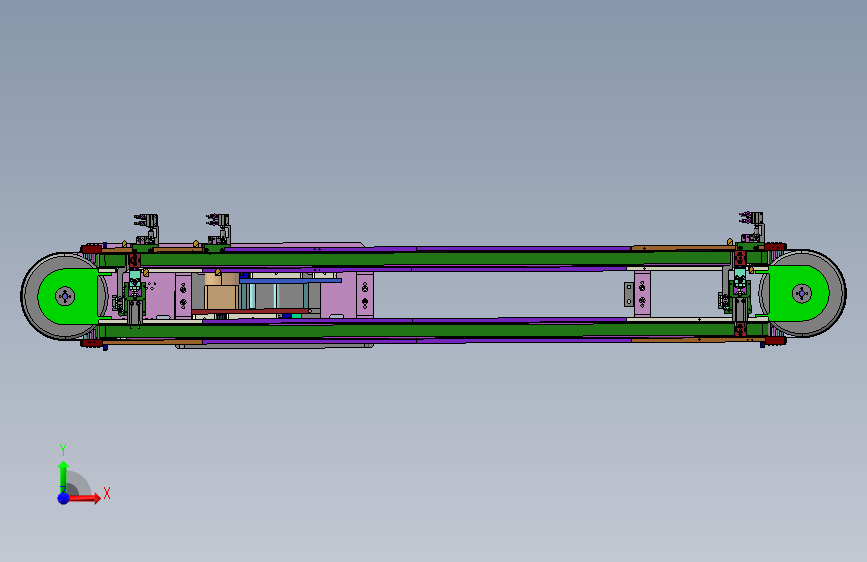Image resolution: width=867 pixels, height=562 pixels.
Task: Click the X axis arrow of the triad
Action: [84, 498]
